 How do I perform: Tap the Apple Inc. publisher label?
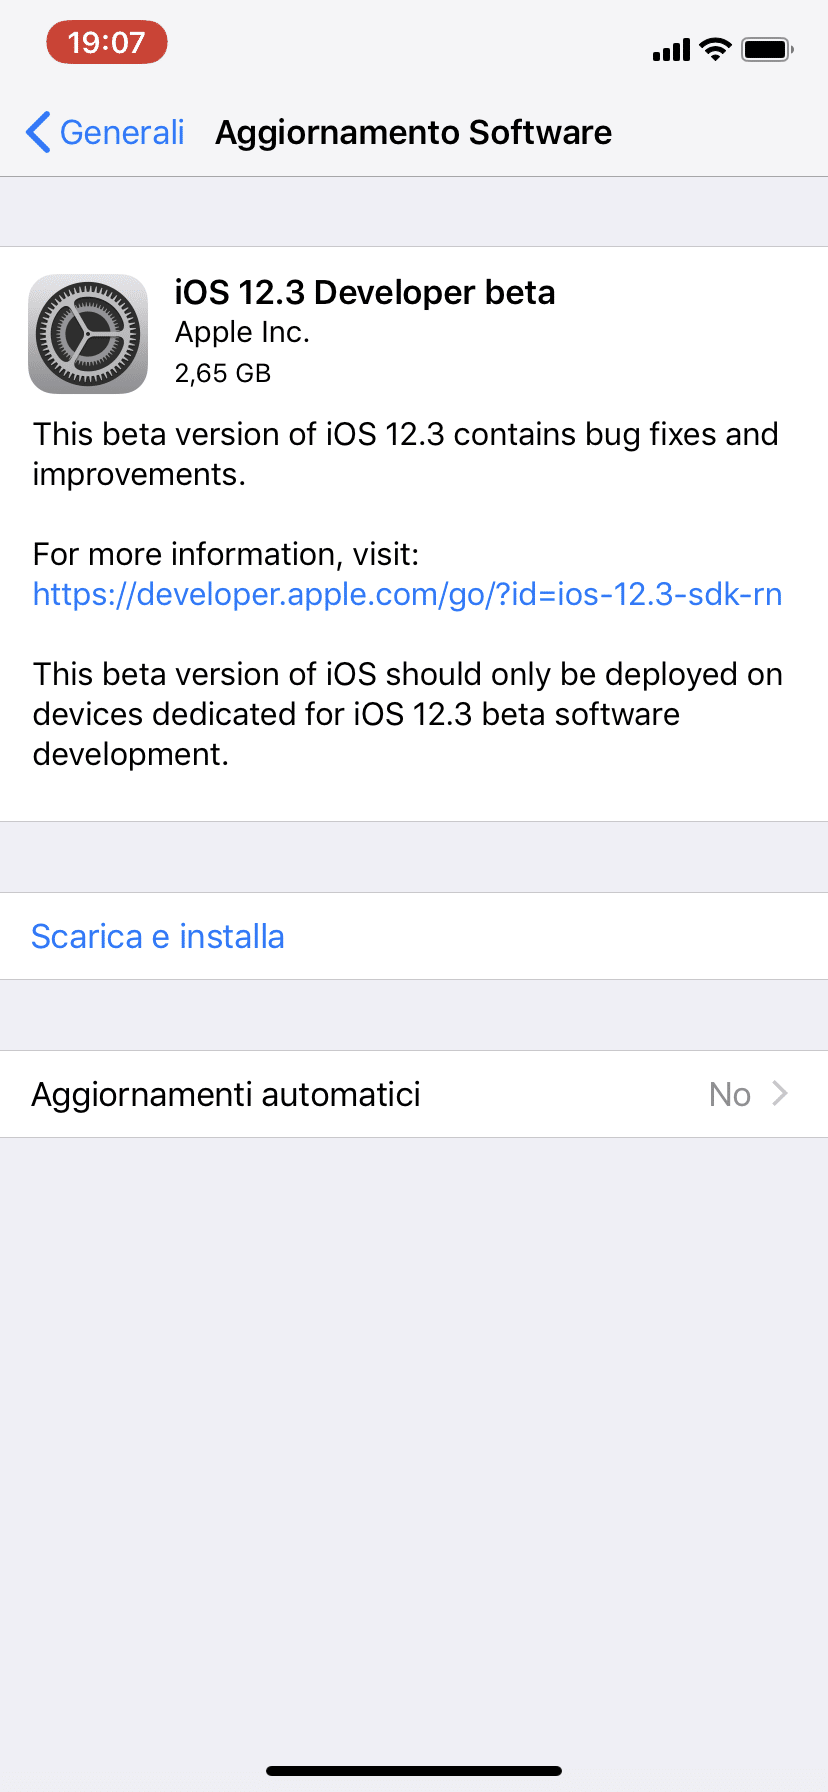(243, 332)
